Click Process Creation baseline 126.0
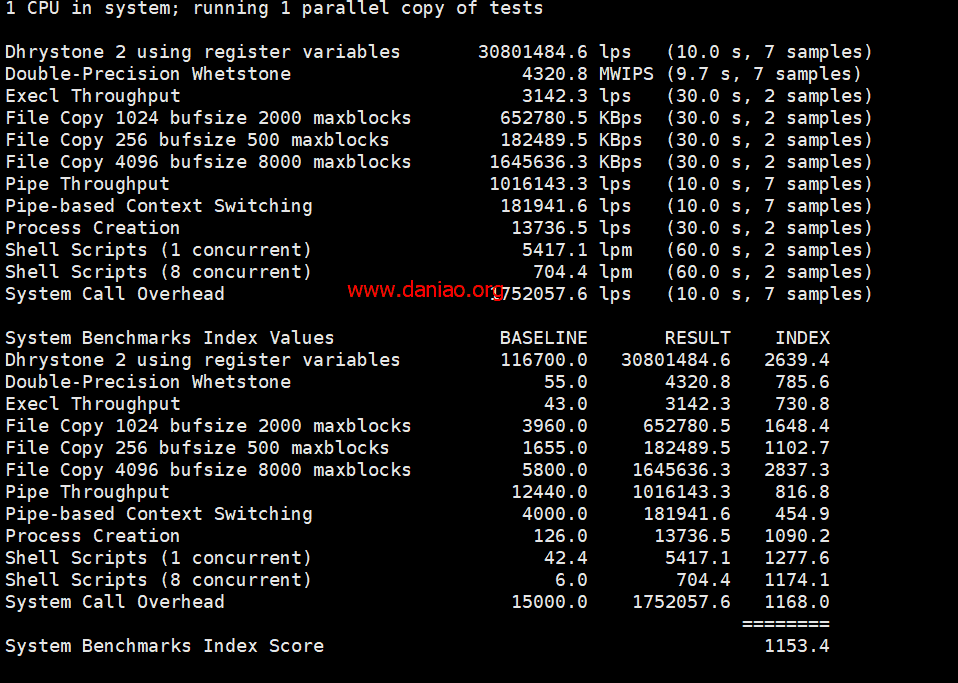The width and height of the screenshot is (958, 683). click(x=560, y=536)
